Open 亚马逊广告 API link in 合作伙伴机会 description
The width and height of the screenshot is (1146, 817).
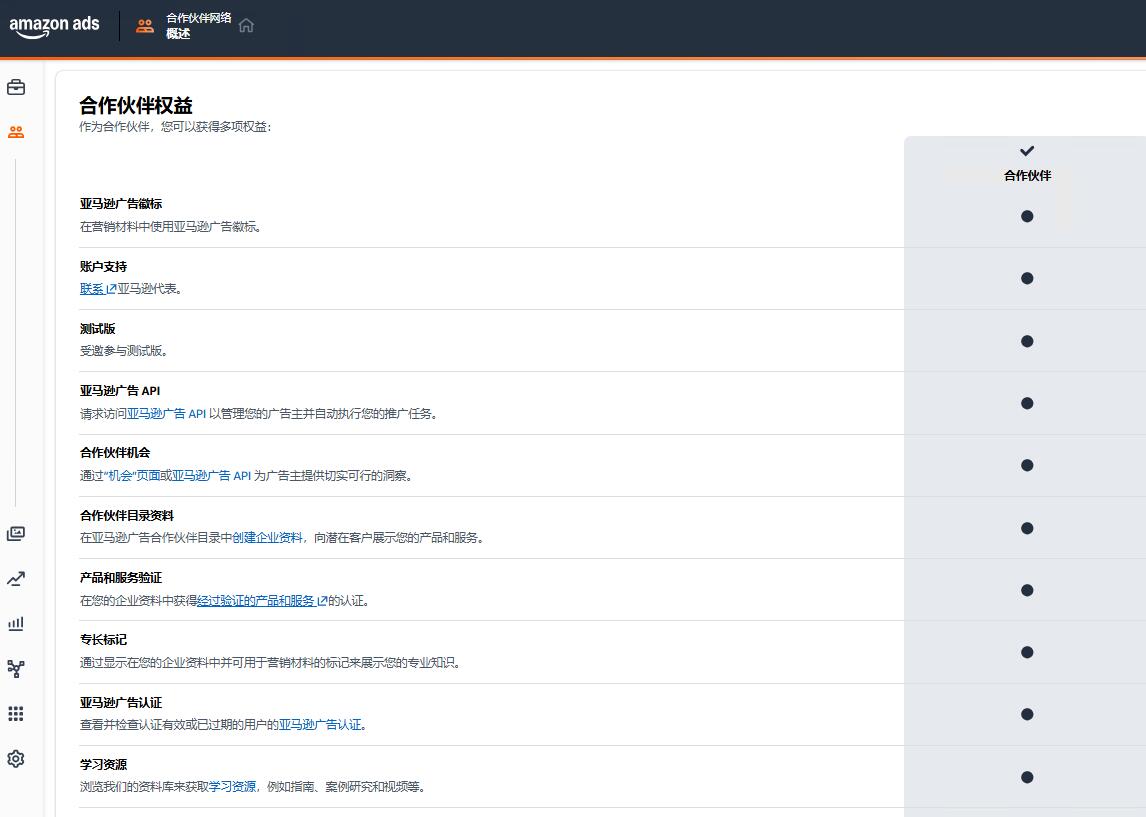pyautogui.click(x=211, y=476)
